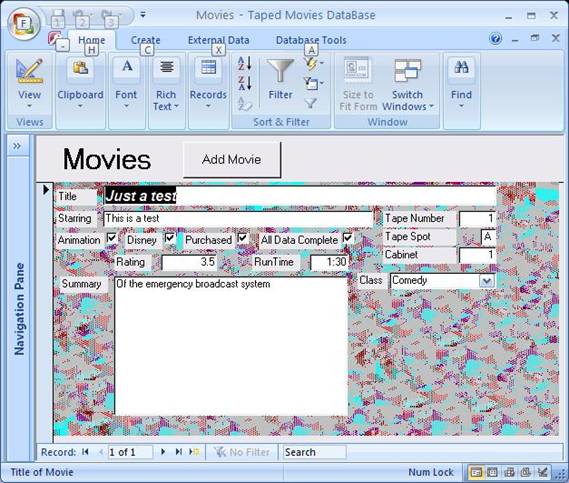Open the Selection filter icon
The width and height of the screenshot is (569, 483).
click(313, 64)
